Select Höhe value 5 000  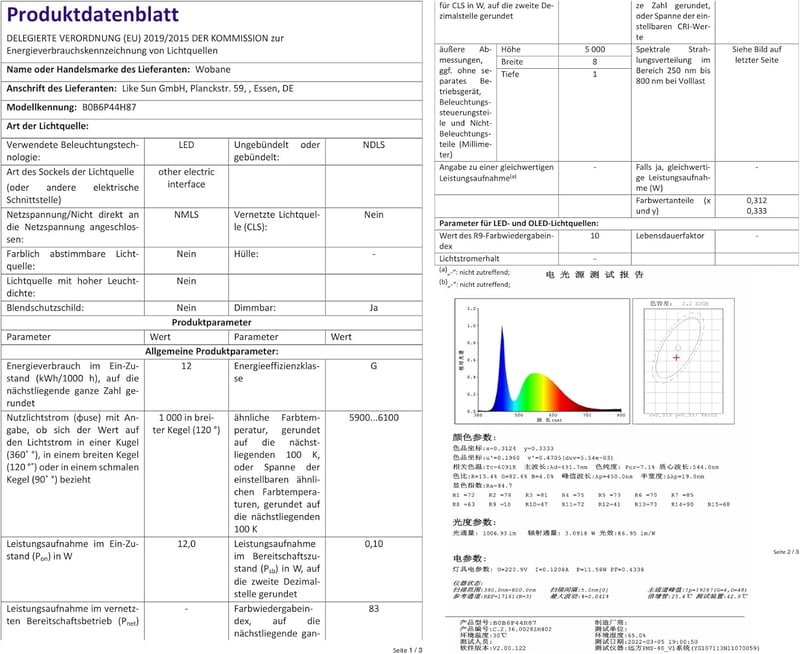[x=594, y=49]
